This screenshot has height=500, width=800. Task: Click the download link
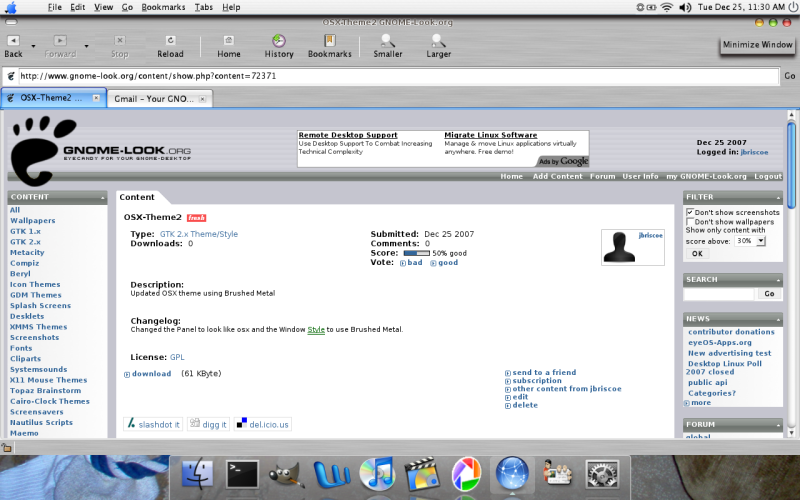(152, 374)
